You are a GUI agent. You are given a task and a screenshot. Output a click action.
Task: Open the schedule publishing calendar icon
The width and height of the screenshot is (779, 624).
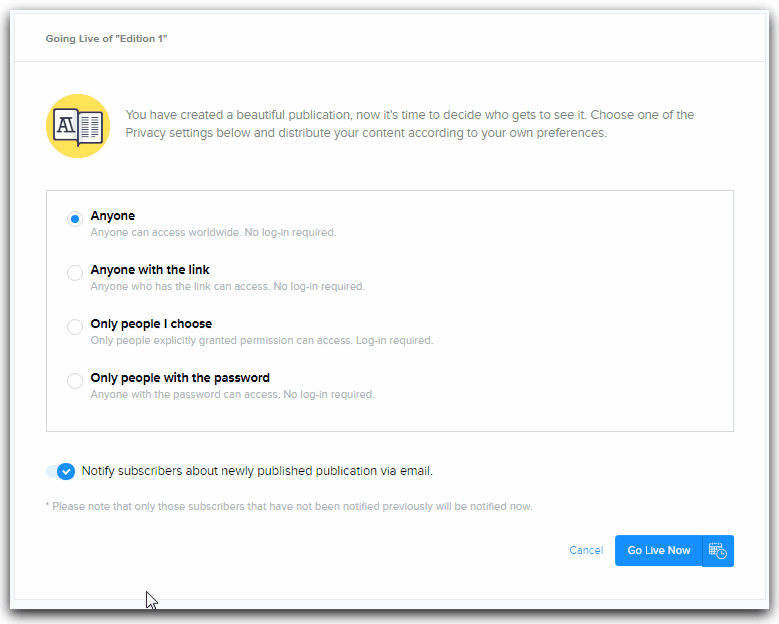click(718, 551)
